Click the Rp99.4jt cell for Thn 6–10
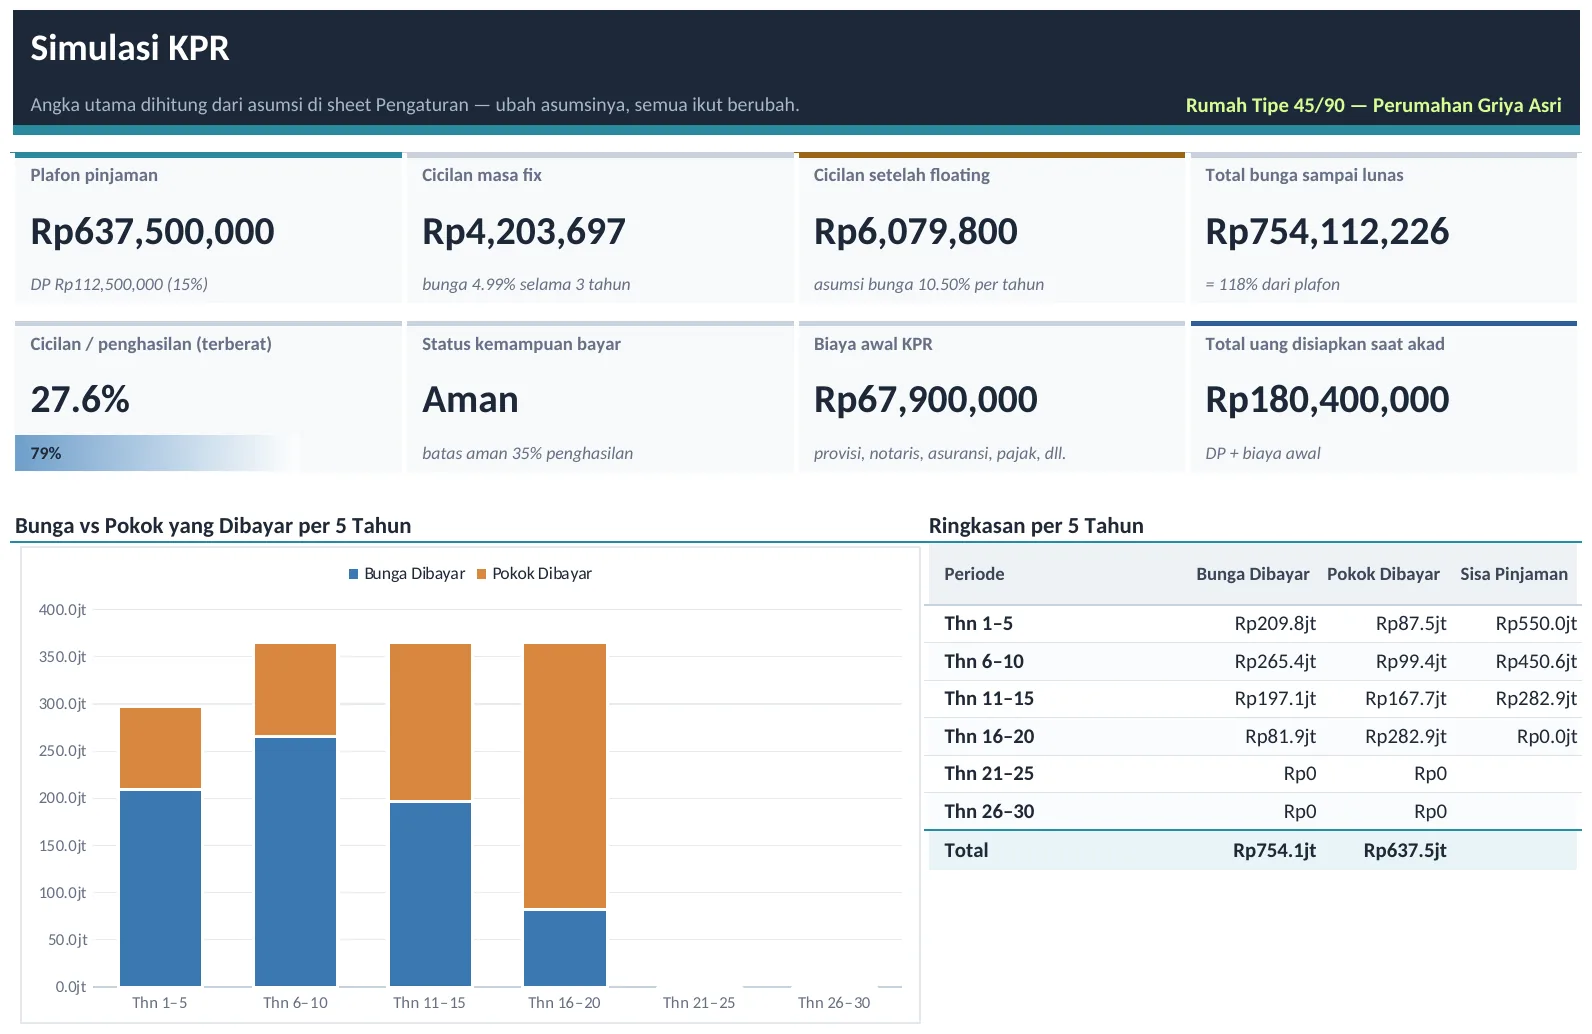1592x1034 pixels. tap(1411, 661)
